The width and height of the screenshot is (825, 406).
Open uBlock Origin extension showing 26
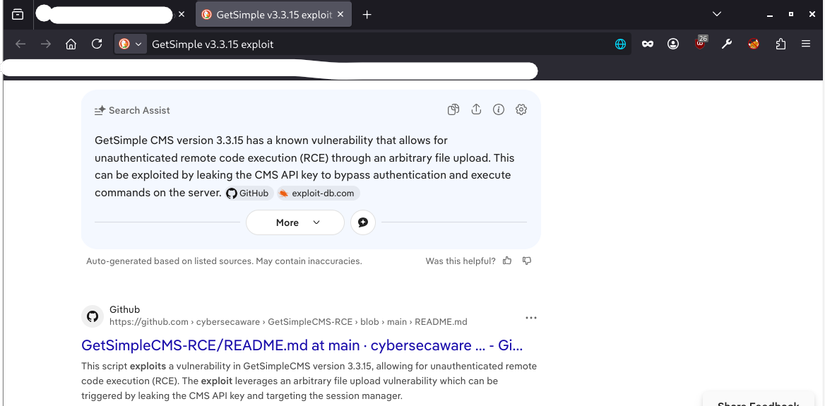tap(700, 43)
